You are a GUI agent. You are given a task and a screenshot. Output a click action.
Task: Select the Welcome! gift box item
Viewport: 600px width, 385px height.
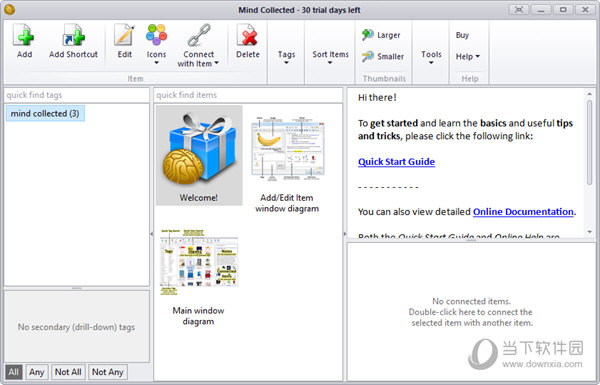[199, 155]
